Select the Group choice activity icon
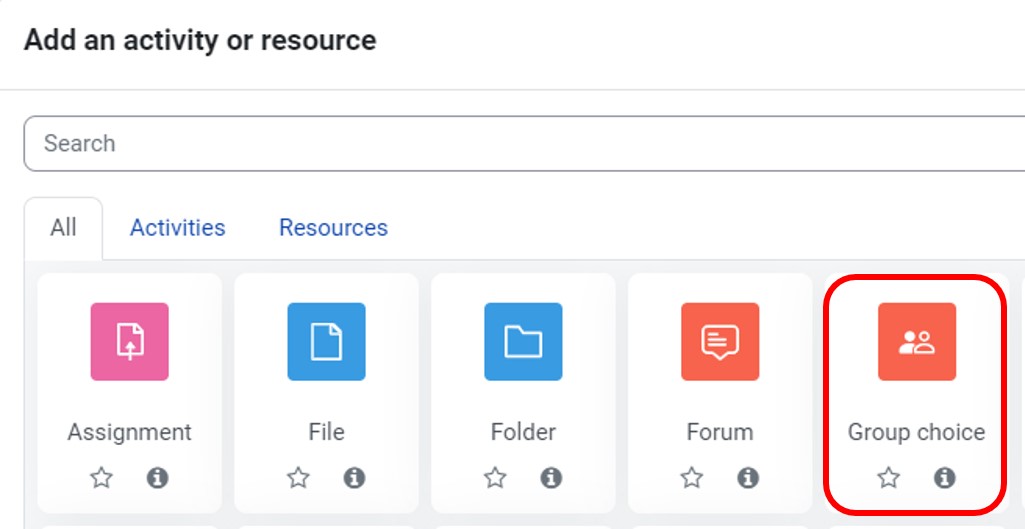Screen dimensions: 1025x529 916,342
